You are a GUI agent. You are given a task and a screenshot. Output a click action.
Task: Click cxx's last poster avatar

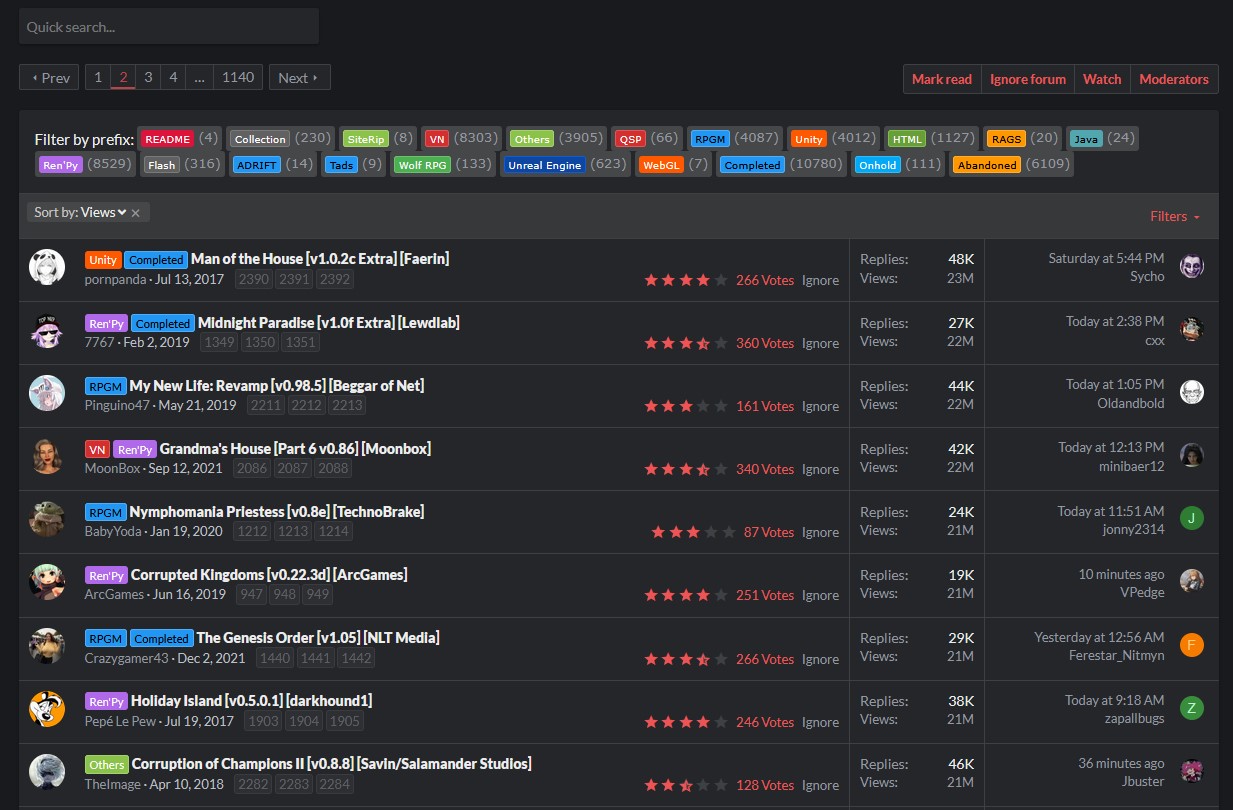1191,329
